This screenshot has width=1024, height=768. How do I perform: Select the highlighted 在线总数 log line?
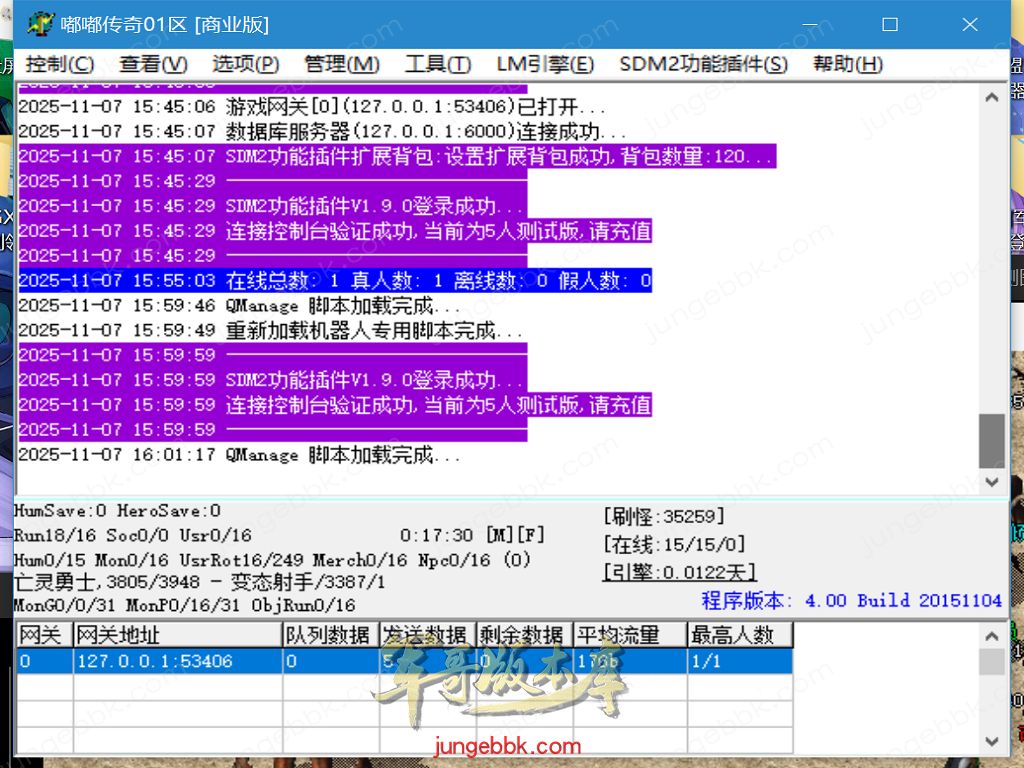(335, 281)
